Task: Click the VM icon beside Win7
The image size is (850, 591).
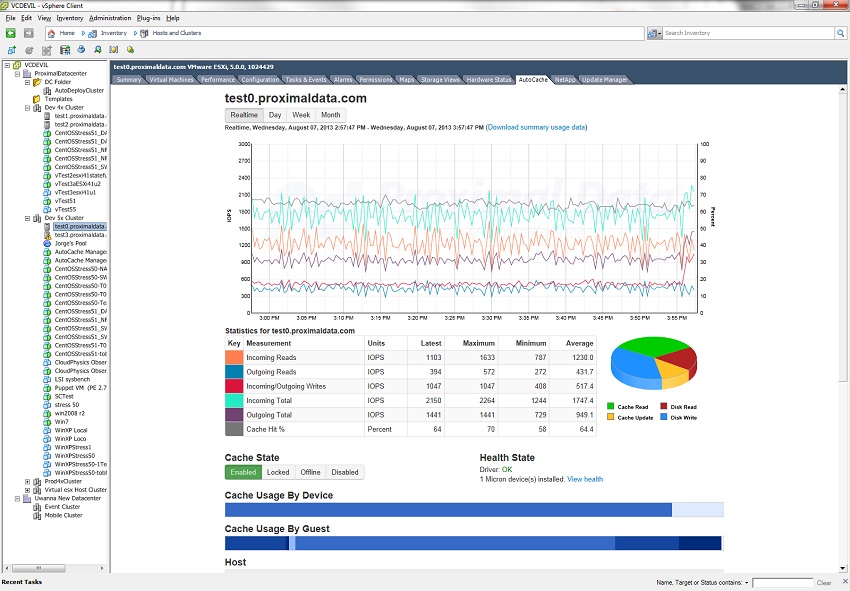Action: pos(47,422)
